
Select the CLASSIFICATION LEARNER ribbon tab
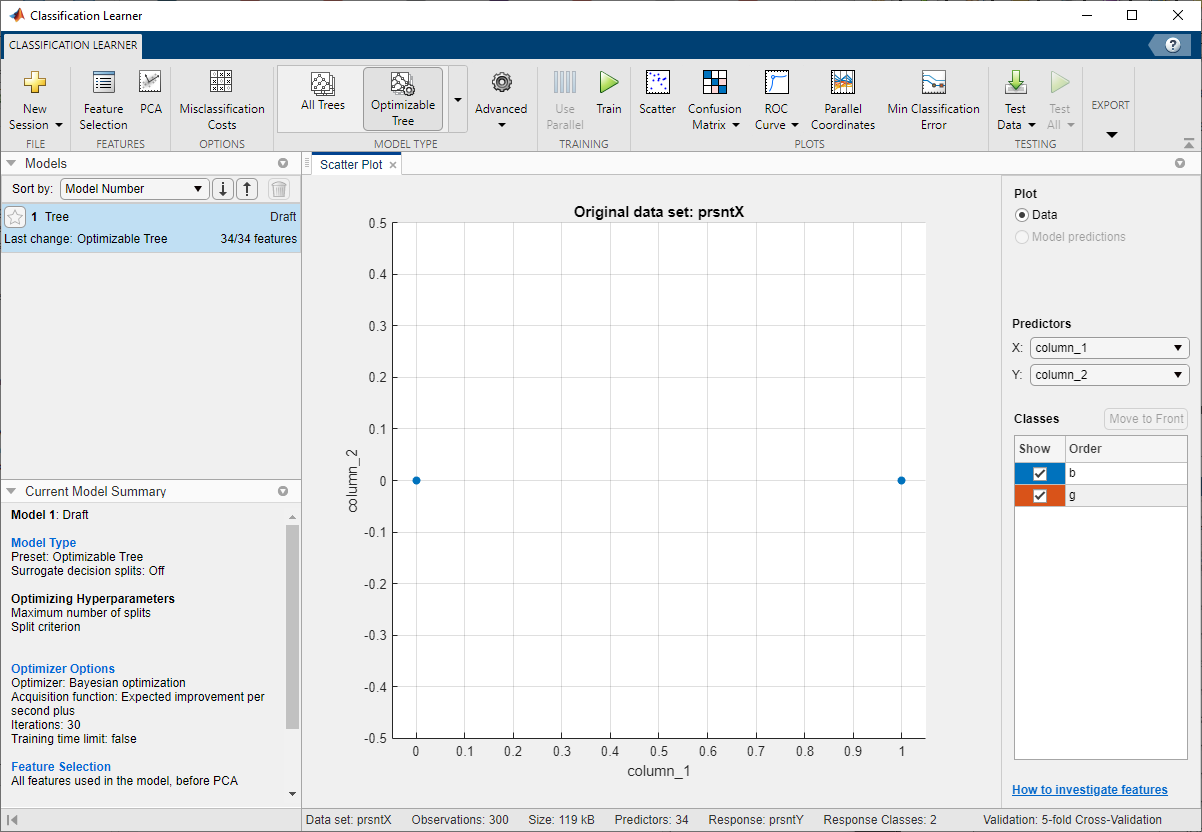point(73,45)
